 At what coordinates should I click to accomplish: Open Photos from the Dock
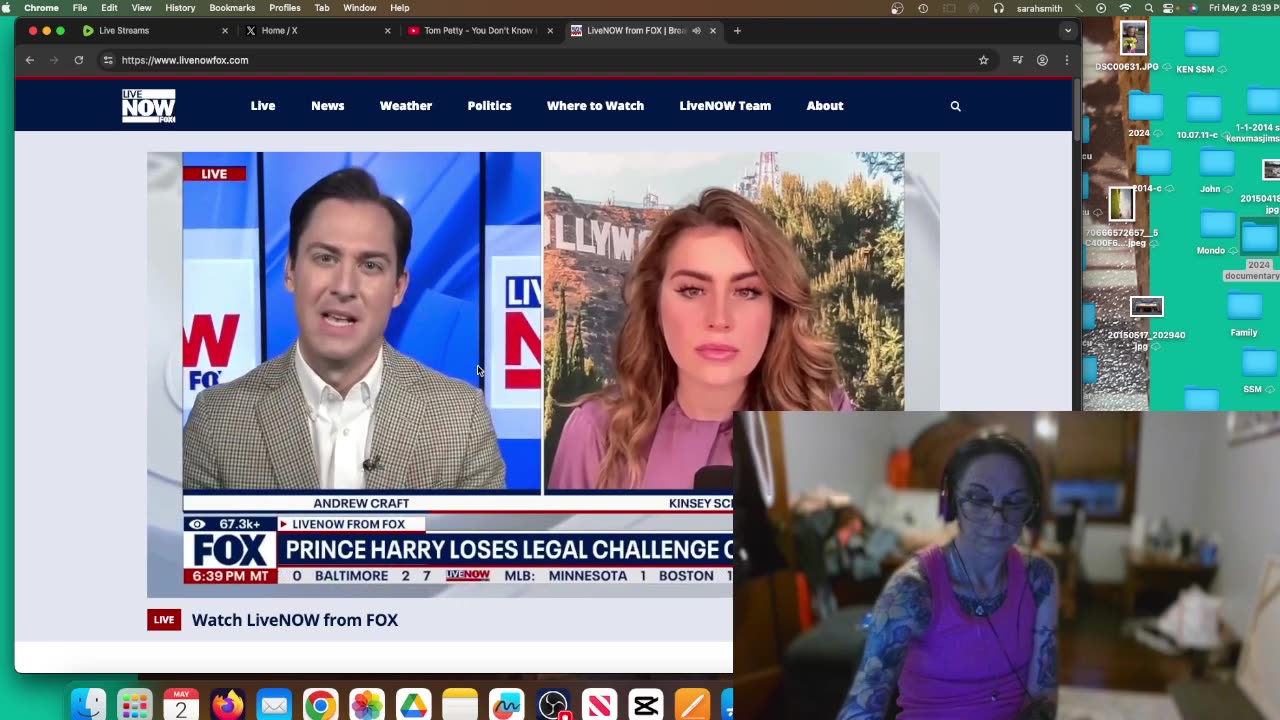click(x=367, y=705)
